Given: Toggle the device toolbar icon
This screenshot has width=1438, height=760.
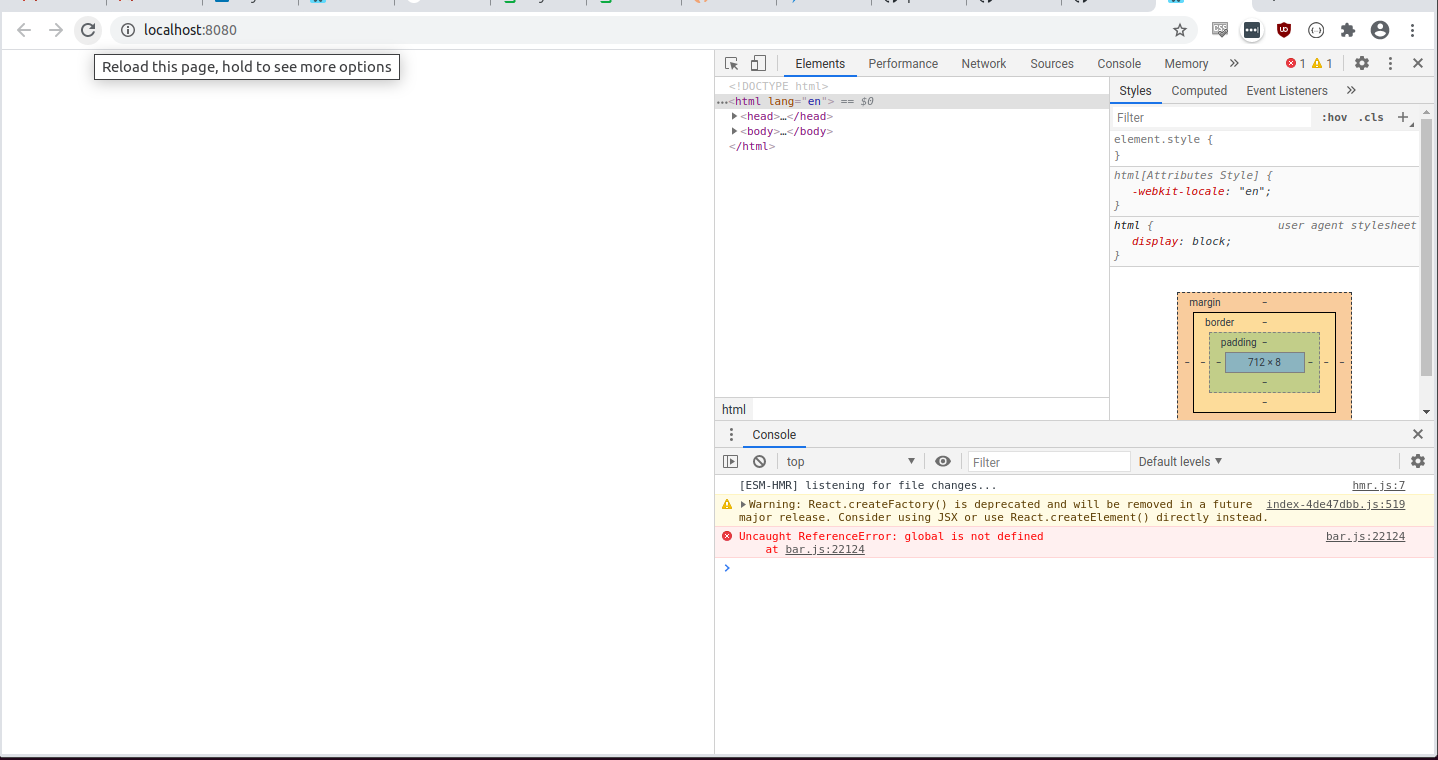Looking at the screenshot, I should [757, 63].
